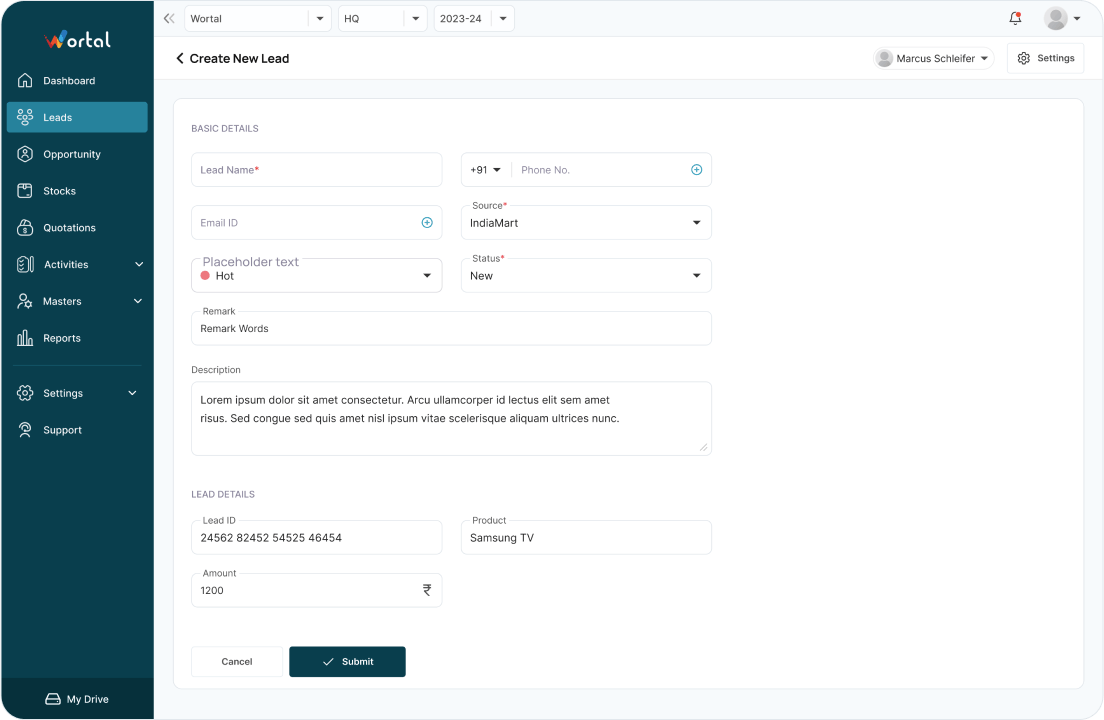Click the plus icon in Email ID field
1104x720 pixels.
[x=427, y=223]
